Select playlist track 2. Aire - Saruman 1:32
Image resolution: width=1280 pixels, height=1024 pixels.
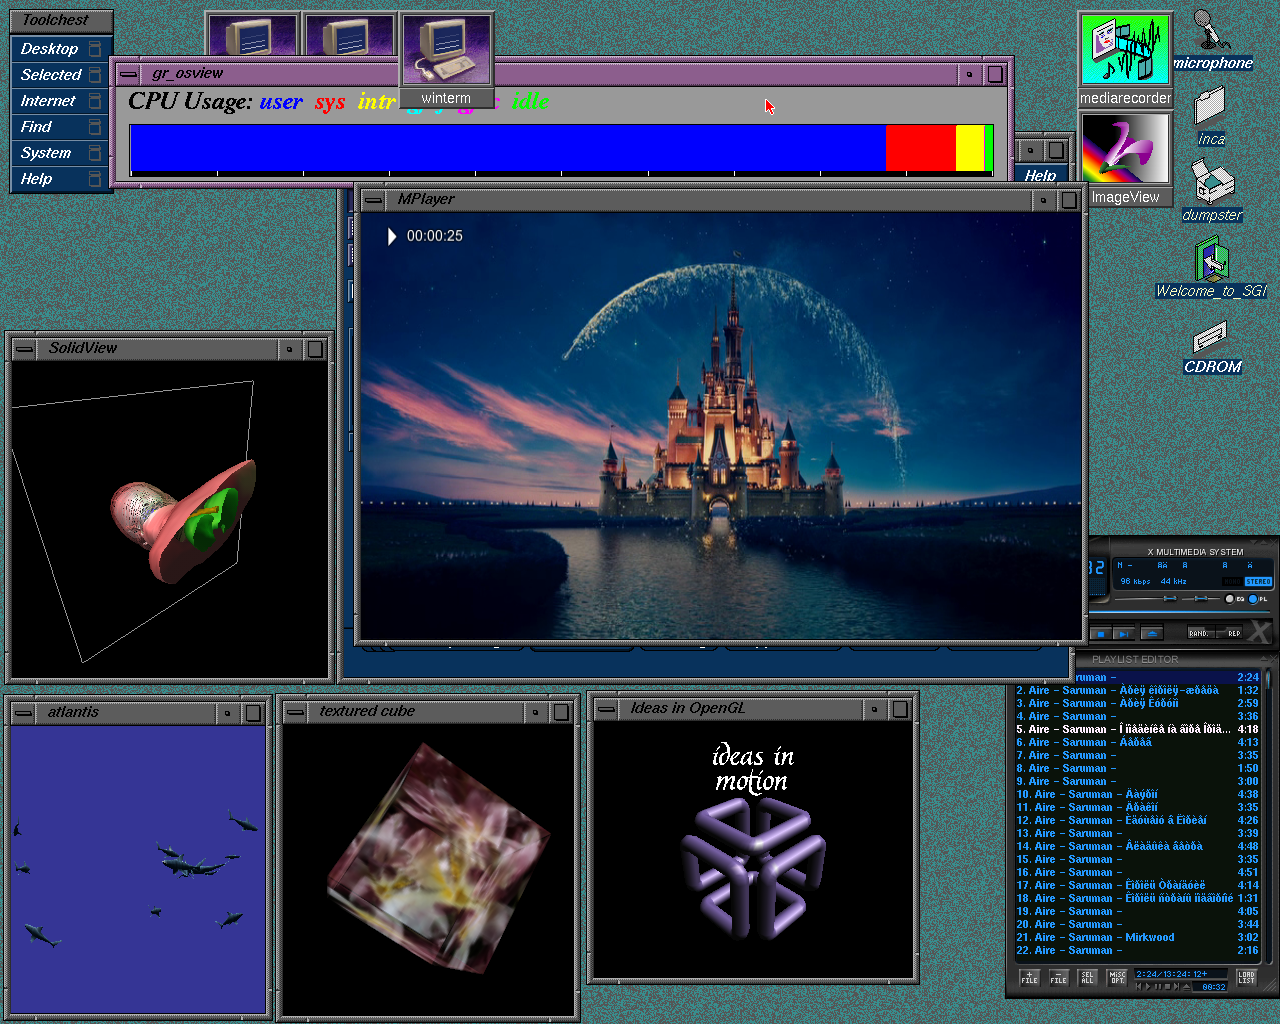click(1138, 690)
